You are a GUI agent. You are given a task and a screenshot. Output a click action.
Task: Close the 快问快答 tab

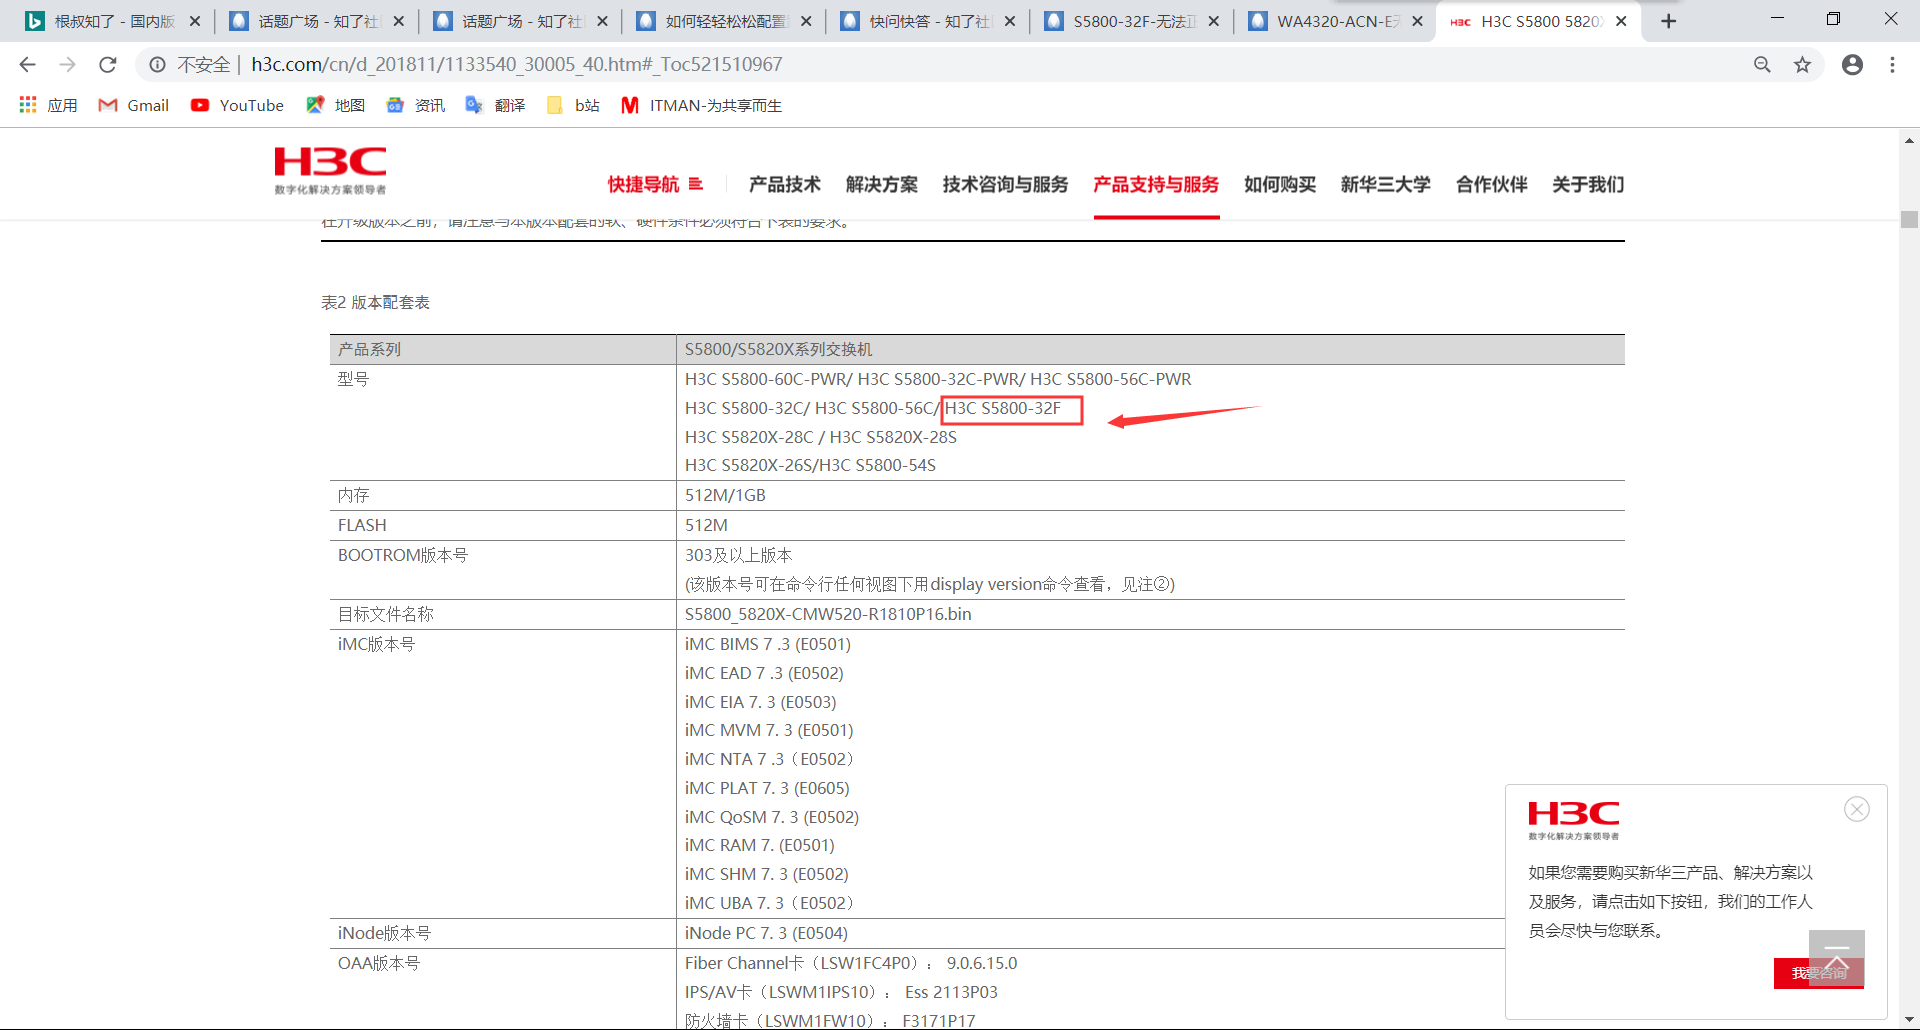pyautogui.click(x=1010, y=21)
